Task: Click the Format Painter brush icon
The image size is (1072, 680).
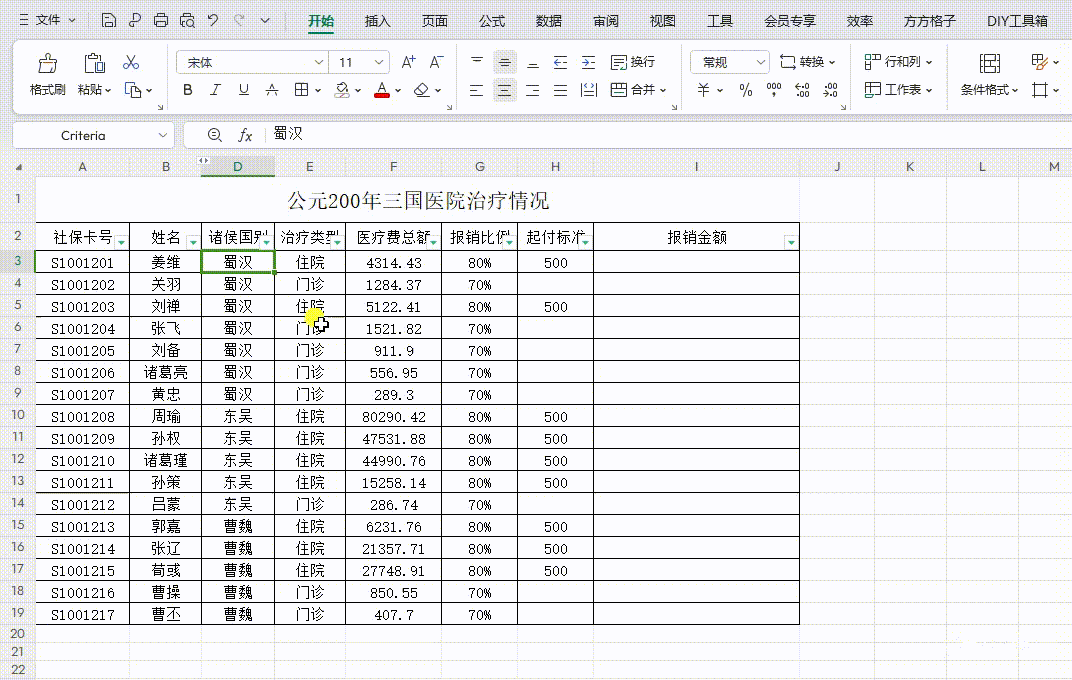Action: pos(47,64)
